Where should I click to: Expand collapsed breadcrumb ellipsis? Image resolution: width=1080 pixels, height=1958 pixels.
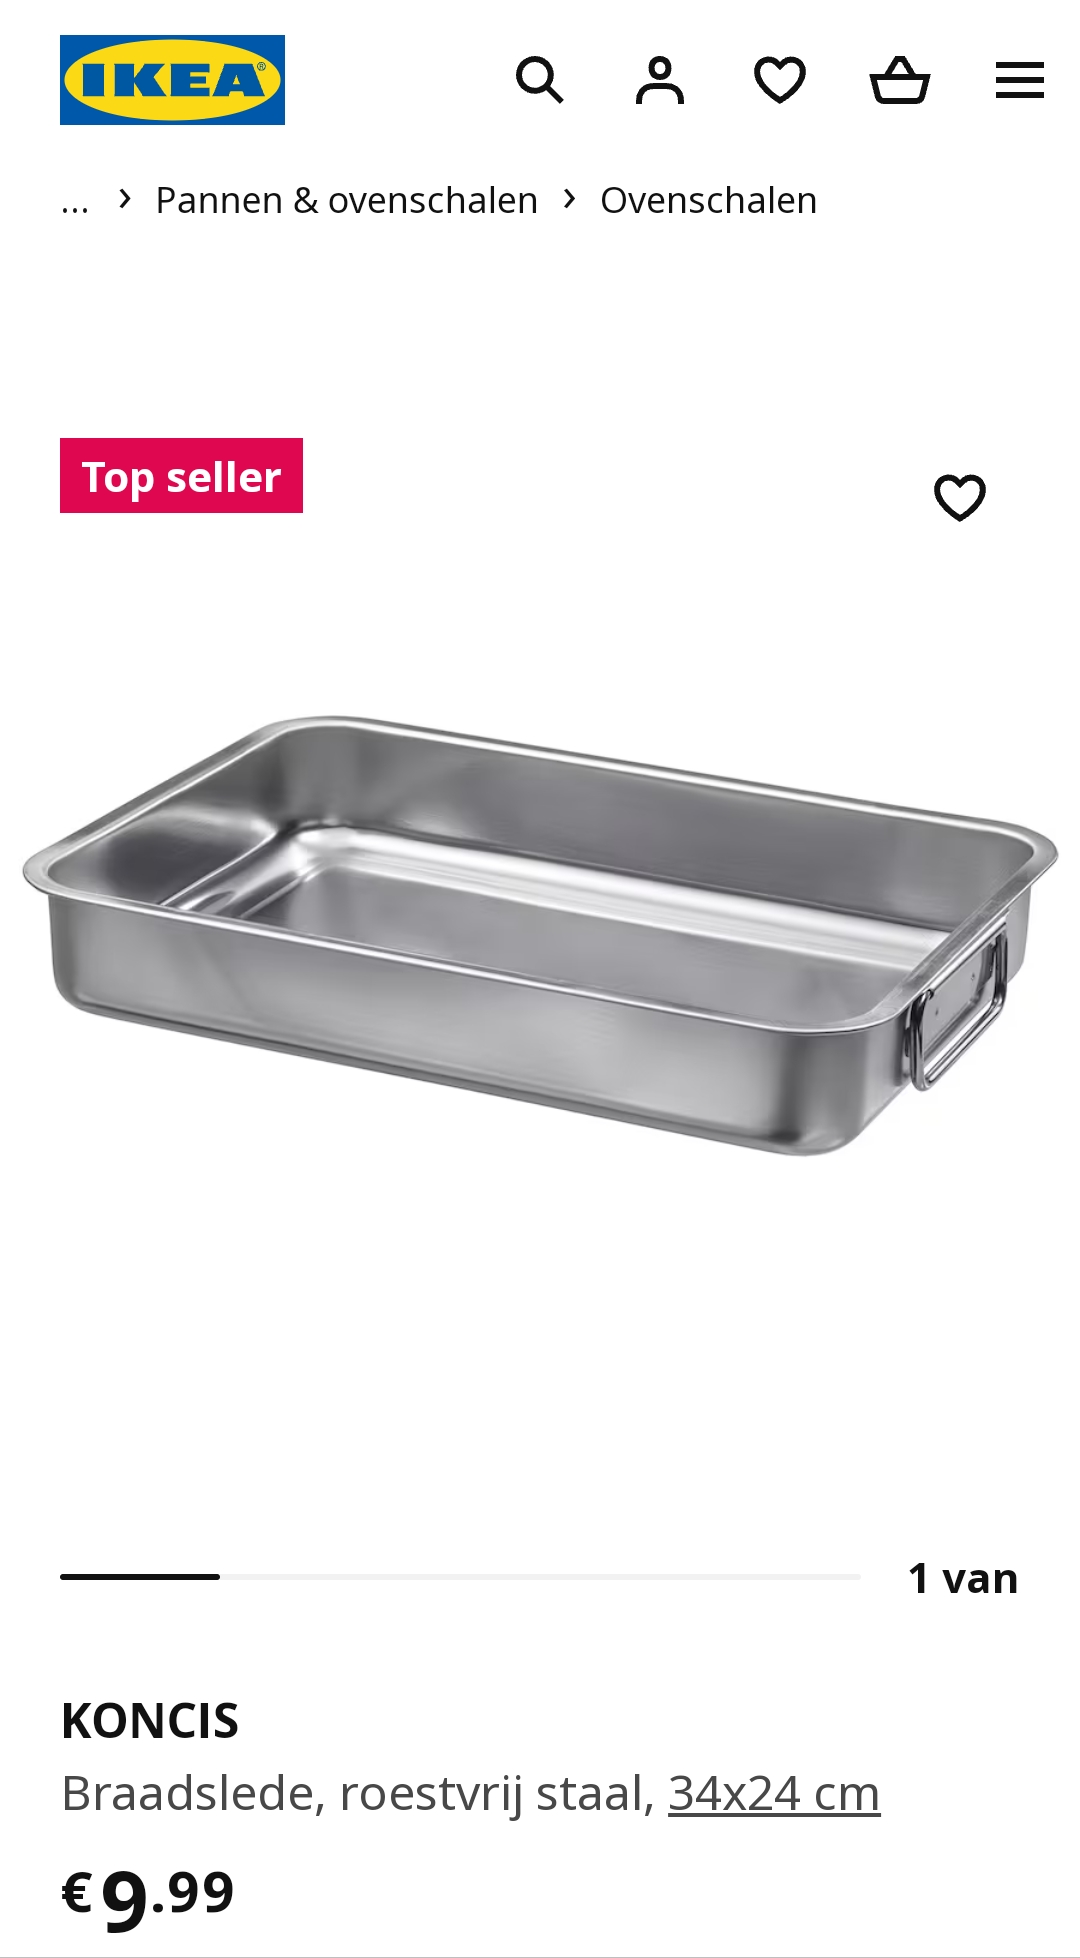click(75, 202)
